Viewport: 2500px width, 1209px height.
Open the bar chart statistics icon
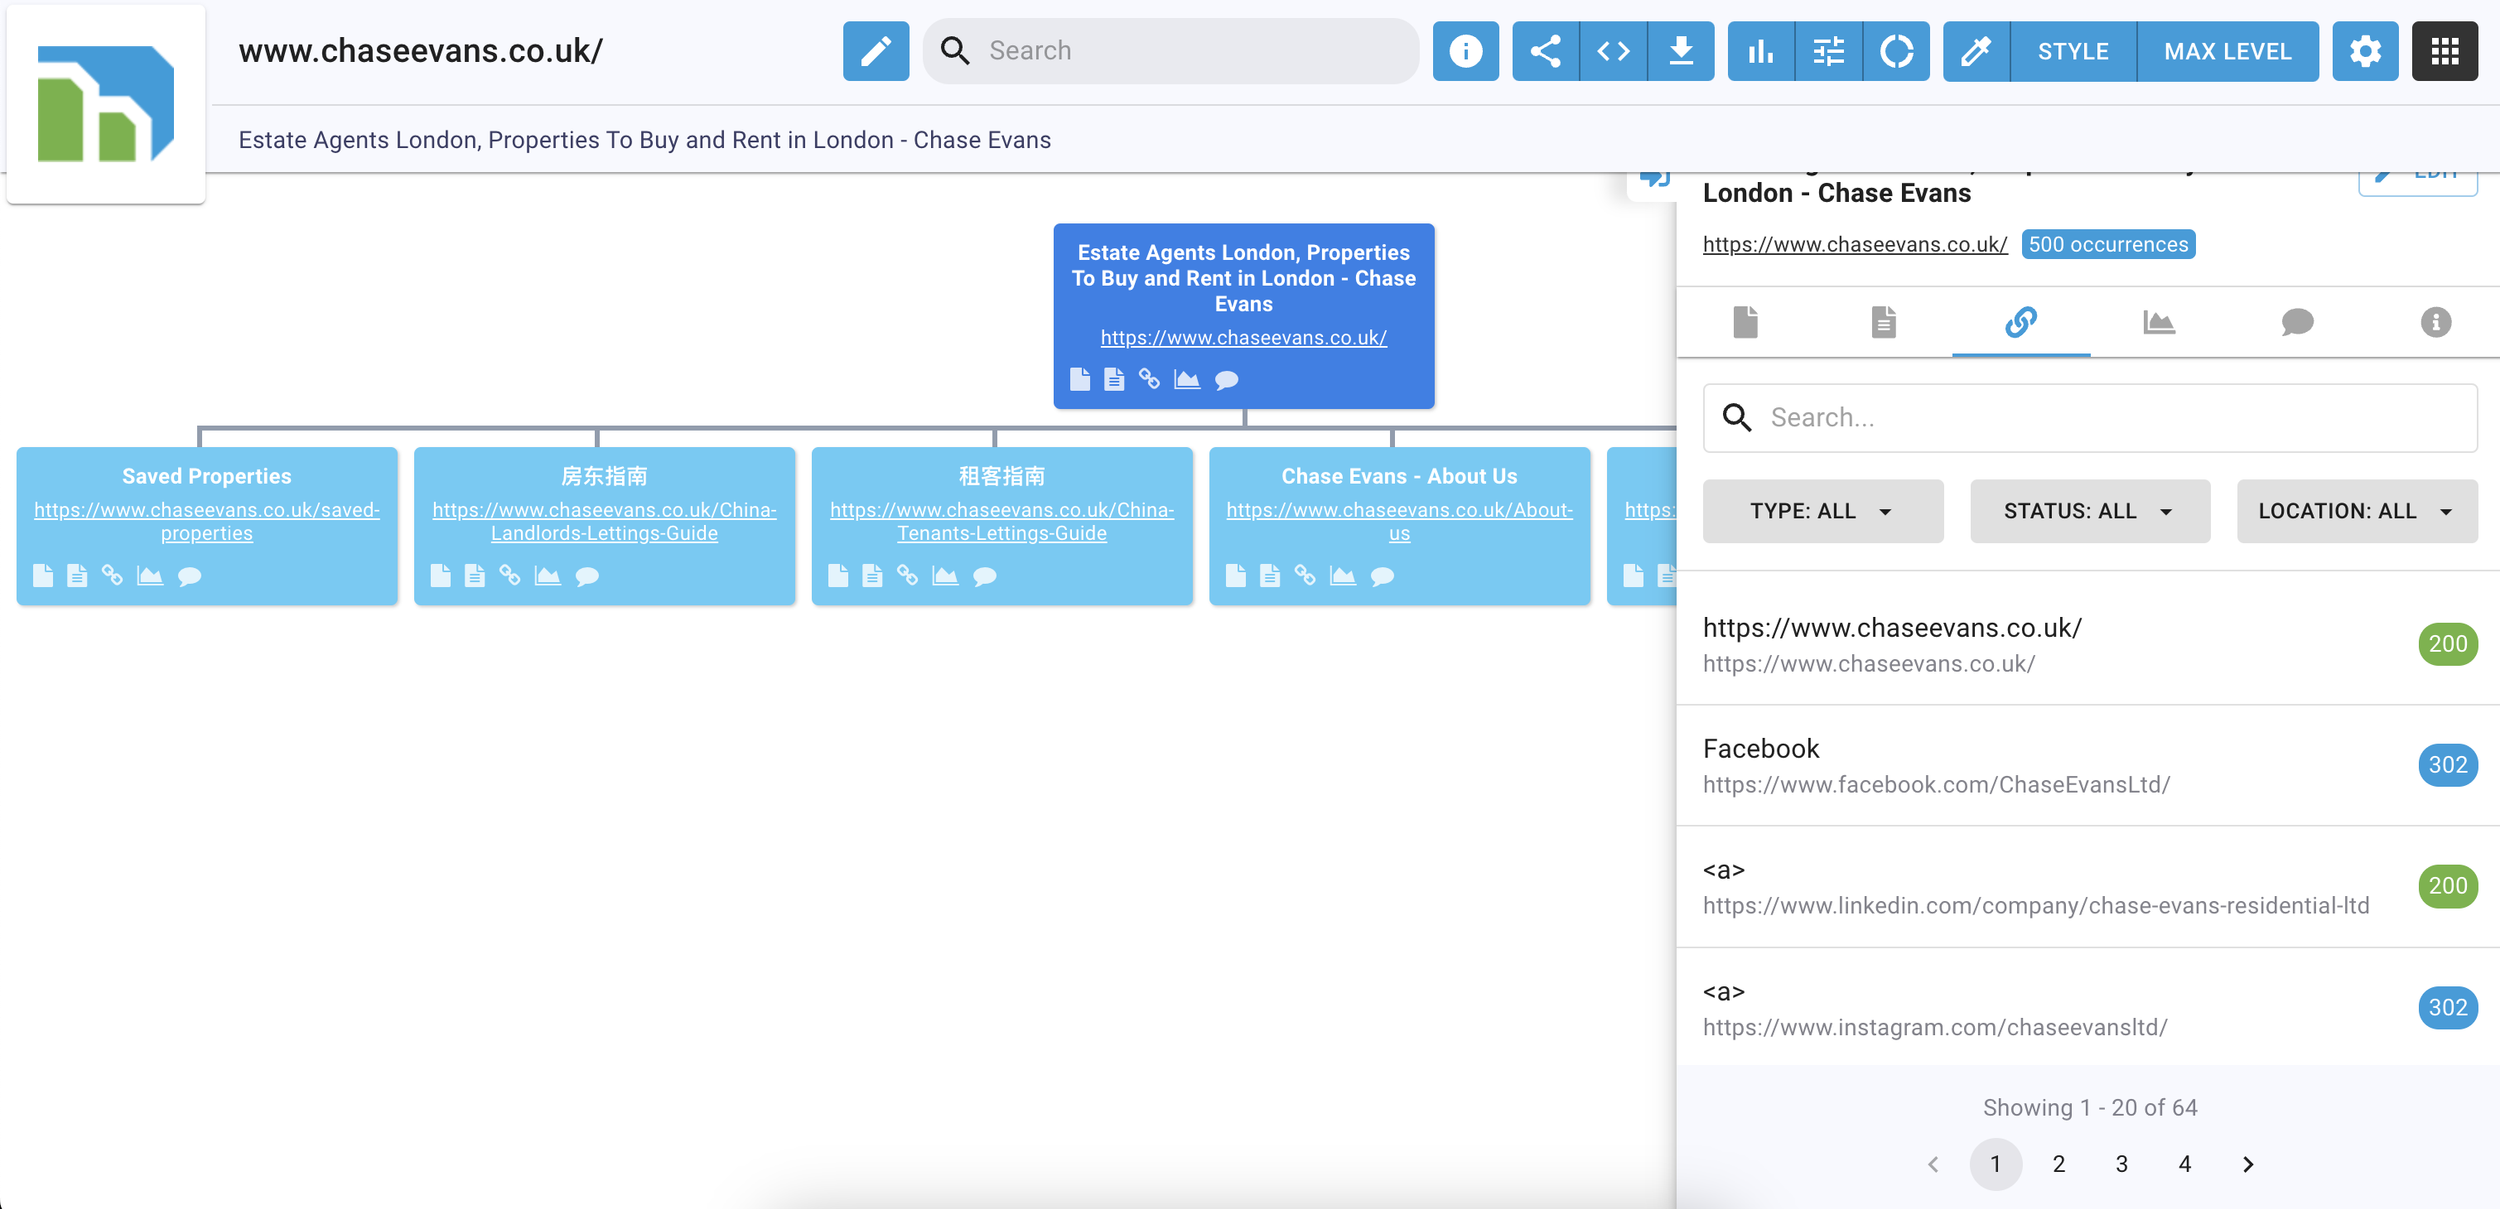tap(1761, 51)
